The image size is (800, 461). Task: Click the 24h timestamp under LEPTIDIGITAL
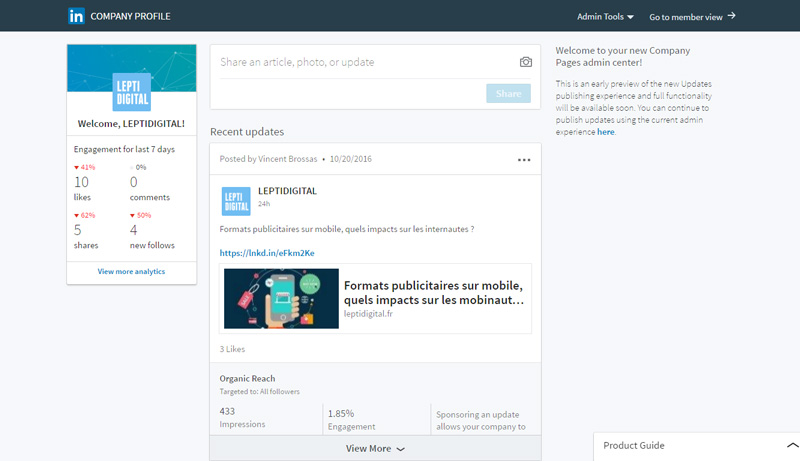click(264, 204)
